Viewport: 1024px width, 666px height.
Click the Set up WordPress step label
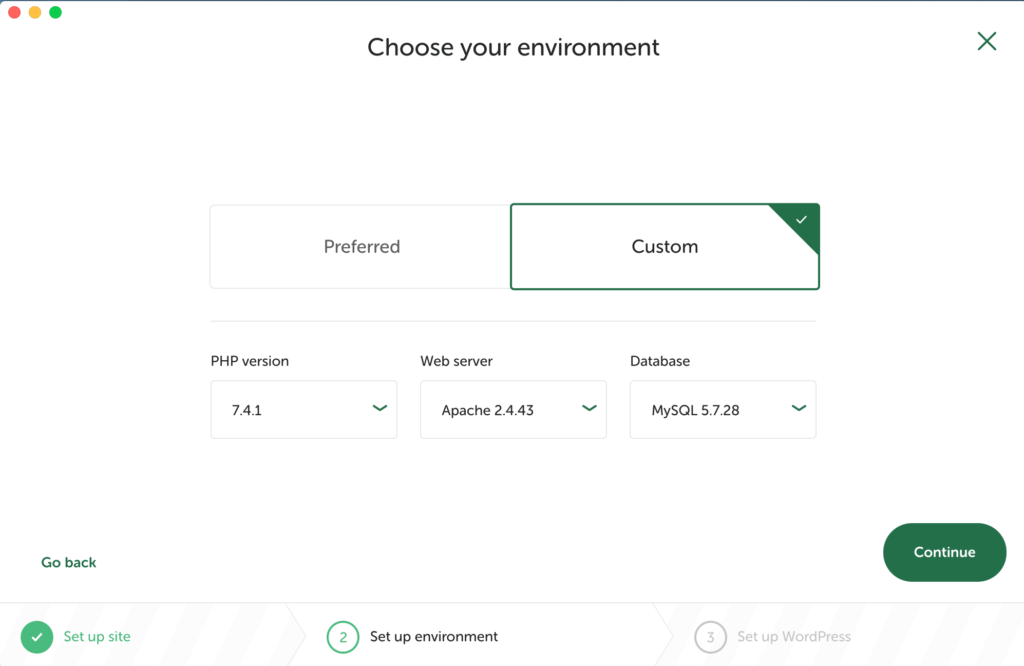coord(794,637)
